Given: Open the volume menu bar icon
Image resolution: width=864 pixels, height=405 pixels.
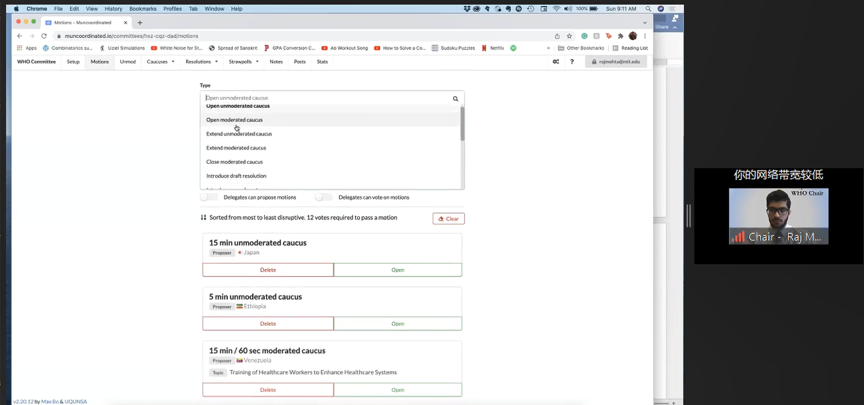Looking at the screenshot, I should point(568,9).
